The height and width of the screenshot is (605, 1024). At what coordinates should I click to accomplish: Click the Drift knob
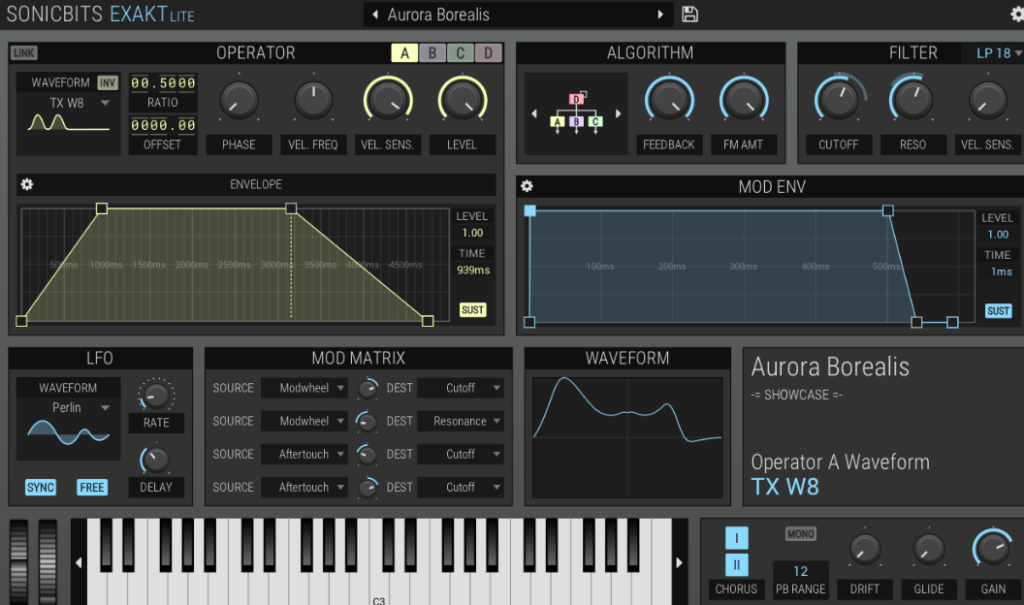pyautogui.click(x=865, y=549)
